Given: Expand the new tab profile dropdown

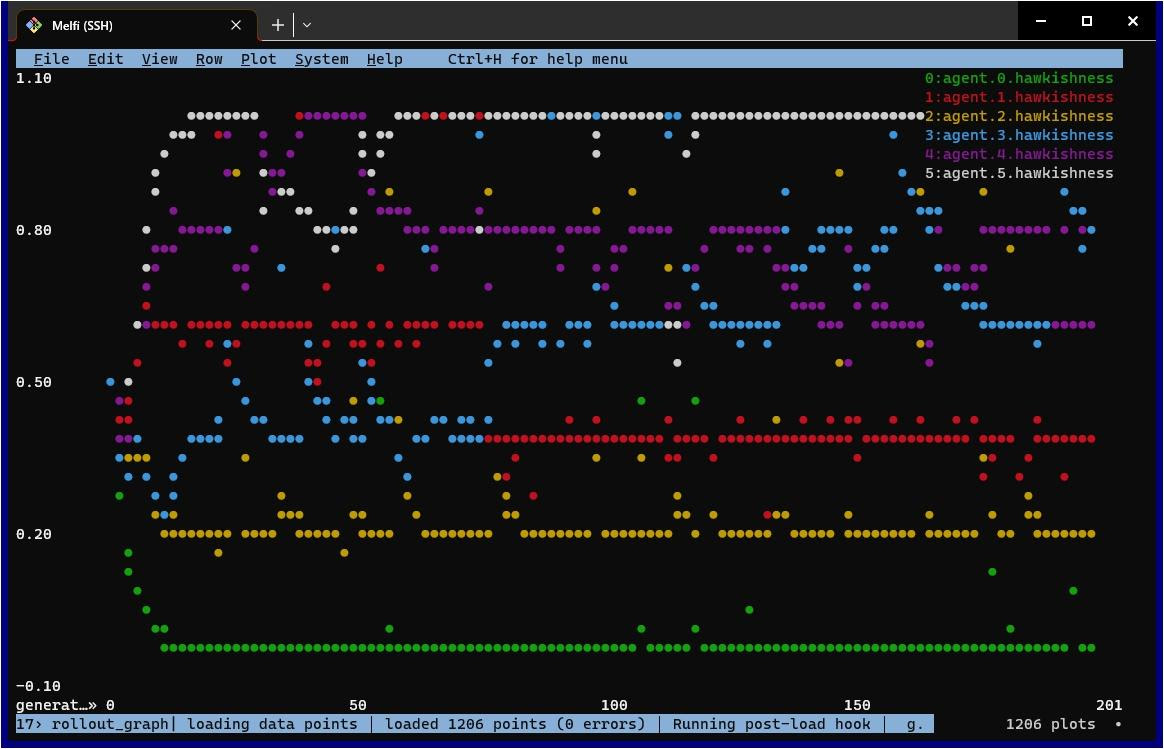Looking at the screenshot, I should [307, 25].
